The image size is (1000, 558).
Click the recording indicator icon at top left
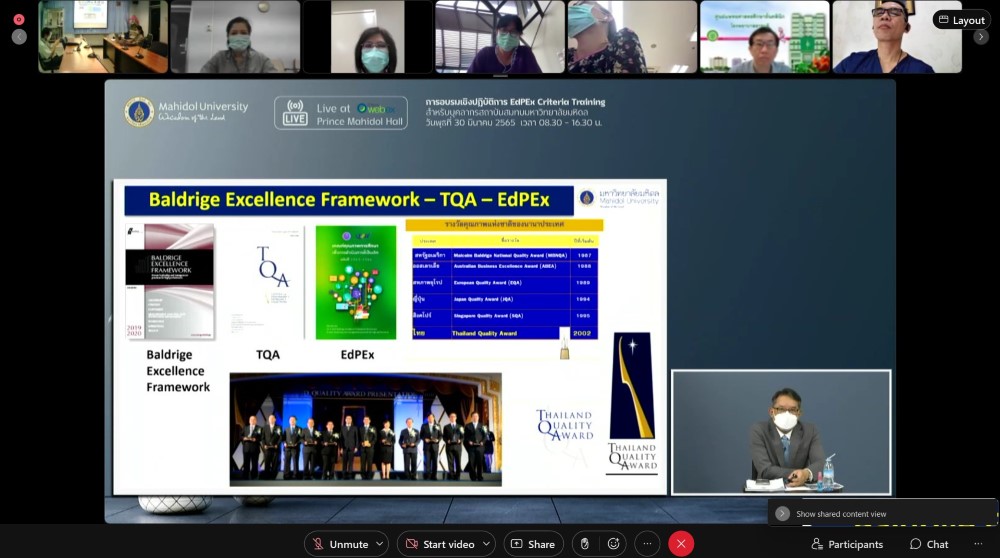[18, 19]
